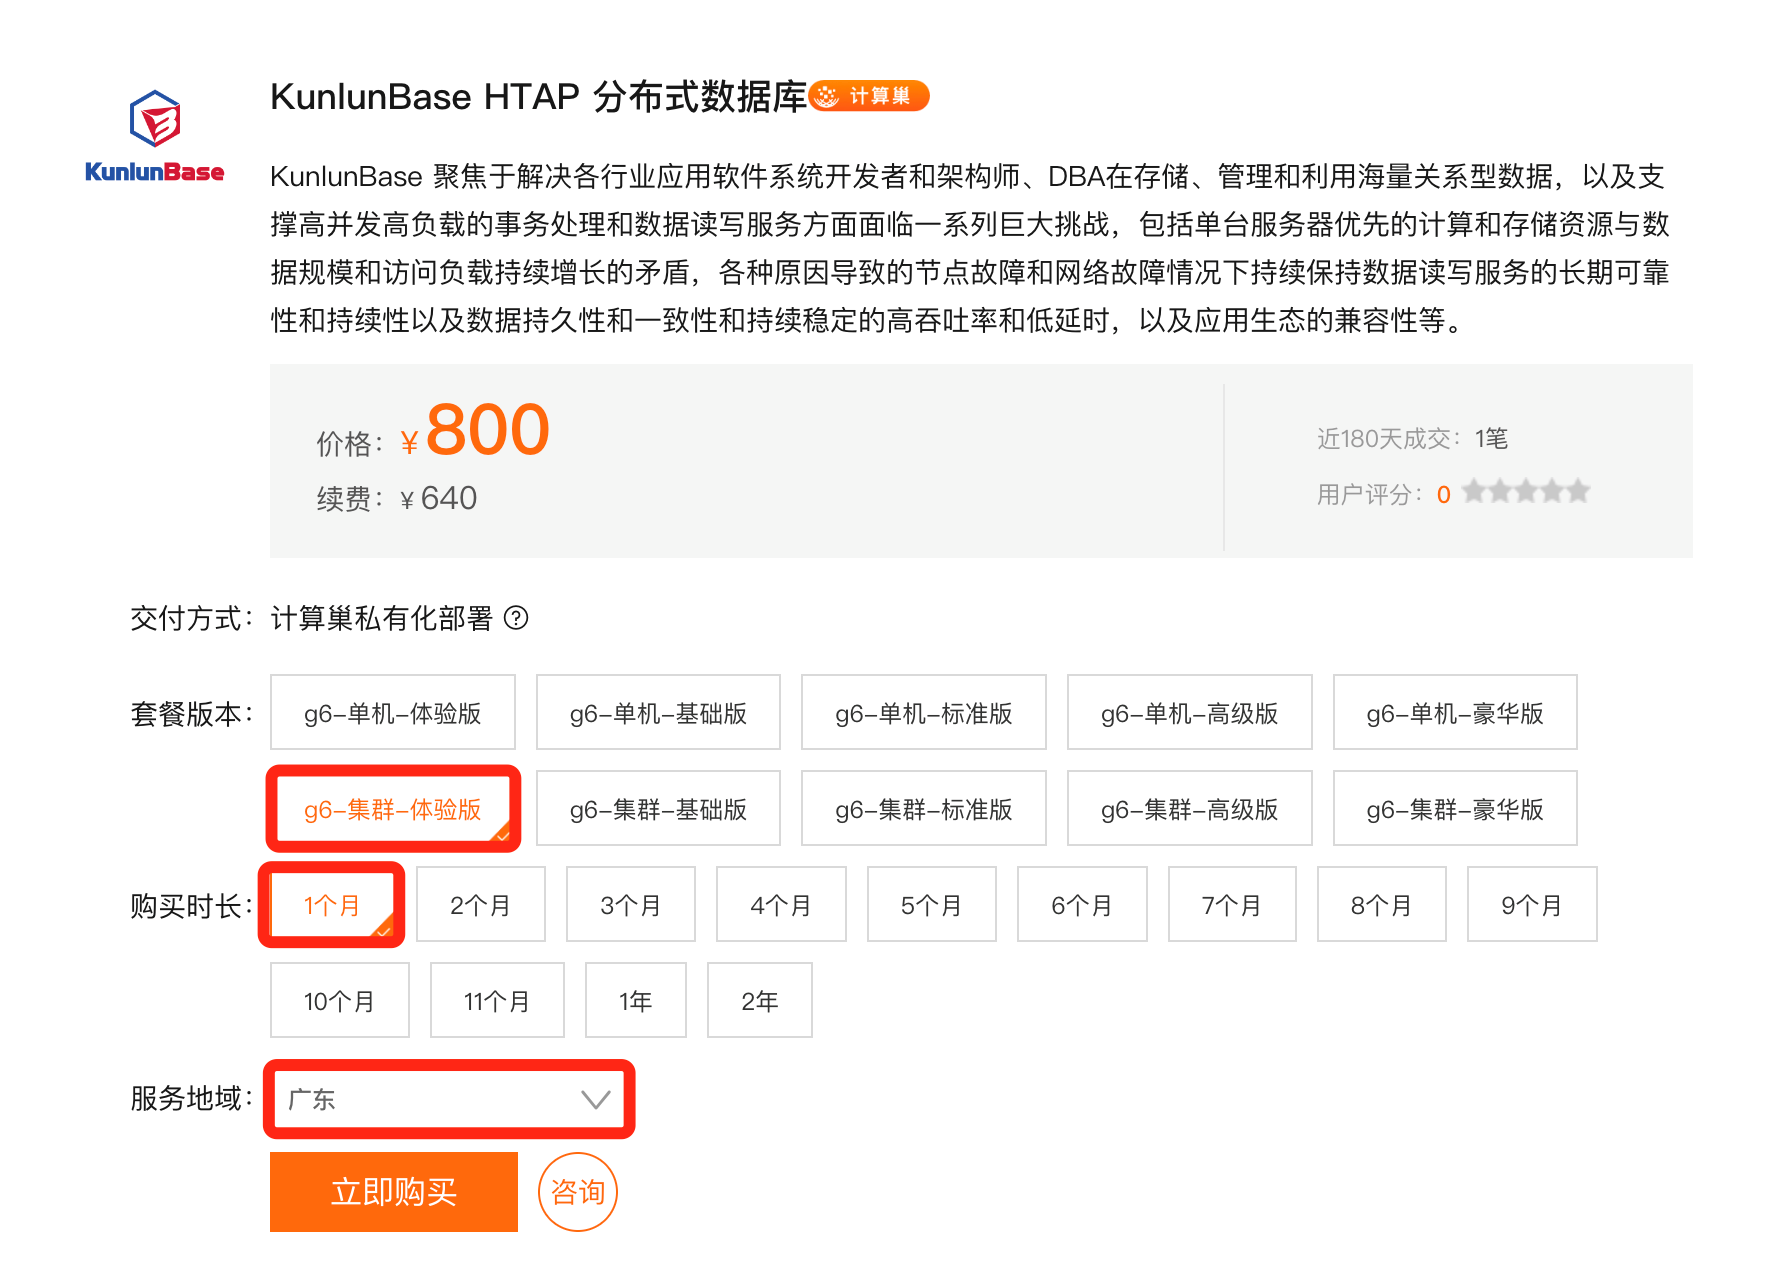Choose 5个月 purchase duration
Screen dimensions: 1768x1272
[932, 904]
